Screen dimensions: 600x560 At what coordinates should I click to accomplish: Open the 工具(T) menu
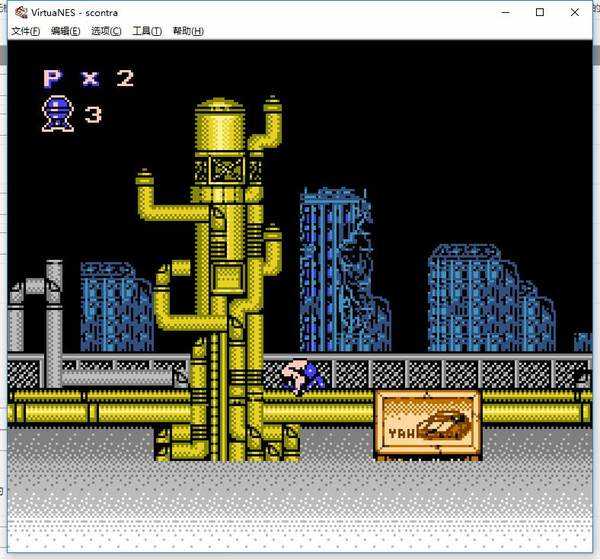tap(147, 31)
